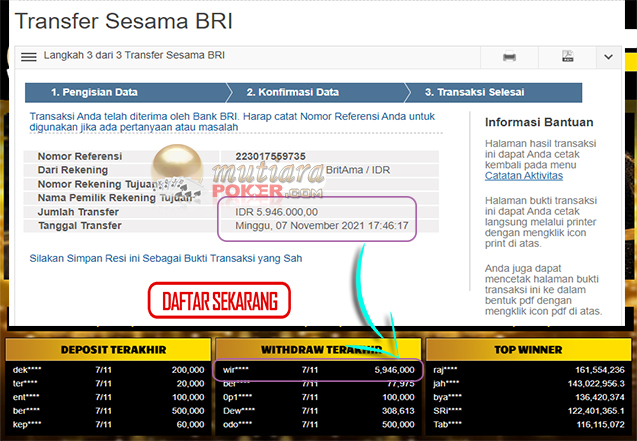Click reference number 223017559735

click(x=270, y=156)
